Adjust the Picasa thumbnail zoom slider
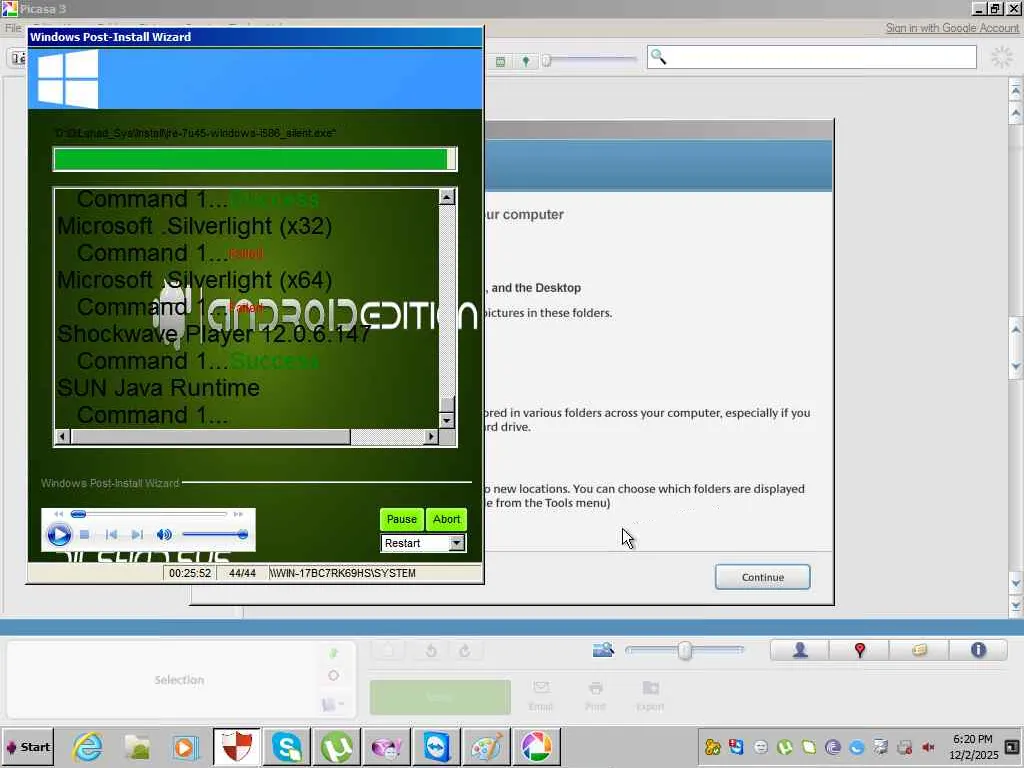Image resolution: width=1024 pixels, height=768 pixels. [x=684, y=650]
